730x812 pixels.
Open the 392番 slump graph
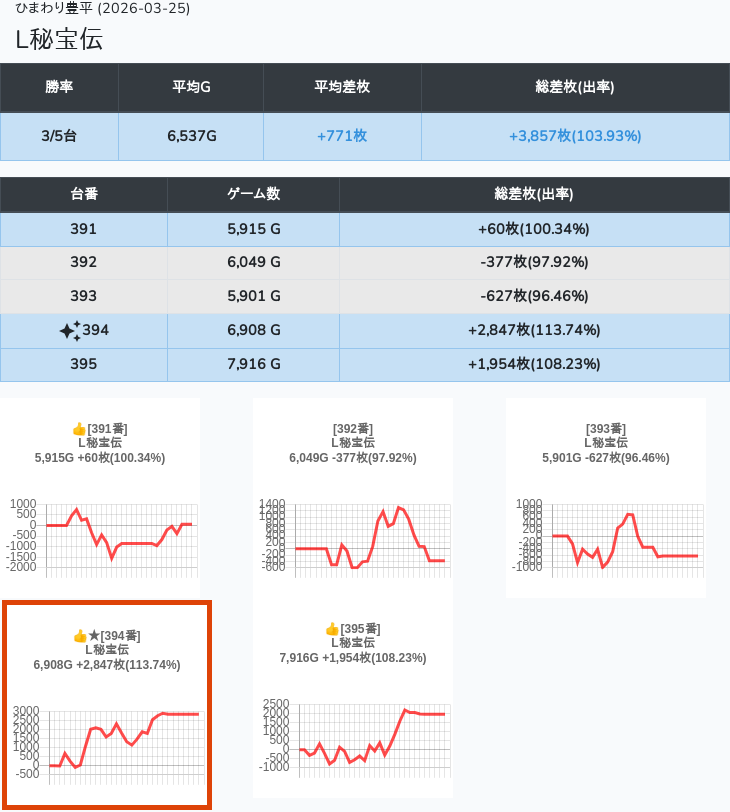(x=353, y=536)
